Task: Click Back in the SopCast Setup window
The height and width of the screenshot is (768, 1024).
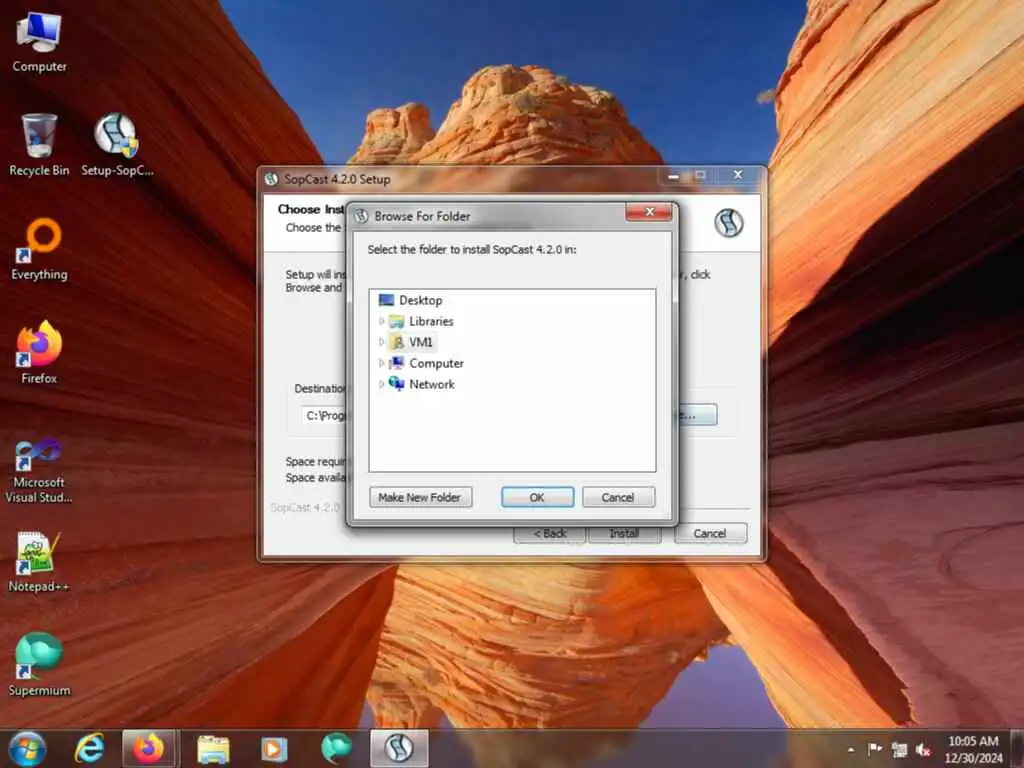Action: (550, 534)
